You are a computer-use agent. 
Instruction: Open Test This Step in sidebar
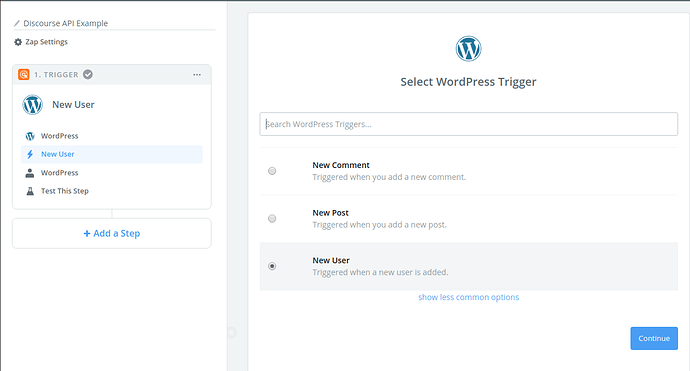coord(112,191)
